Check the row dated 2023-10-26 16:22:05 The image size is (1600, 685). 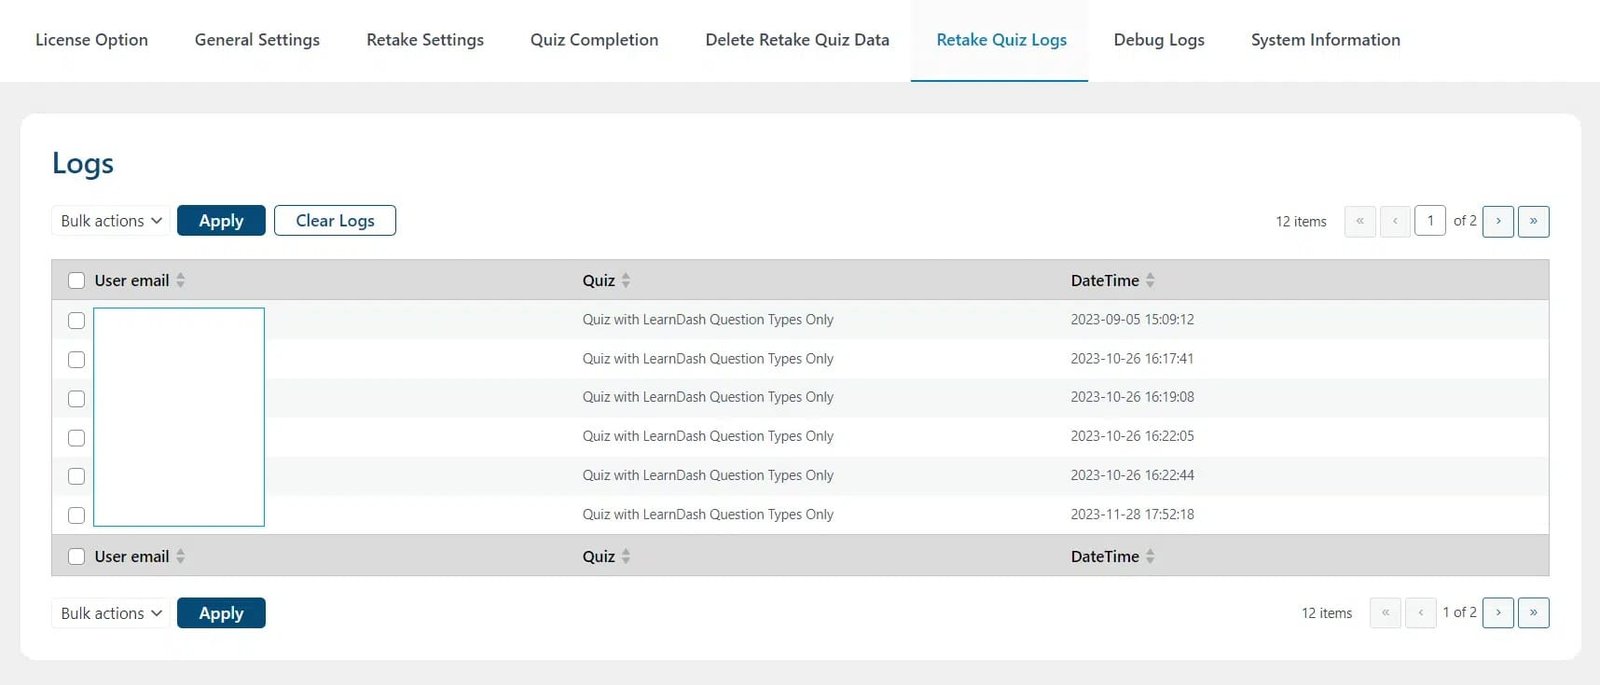[76, 438]
